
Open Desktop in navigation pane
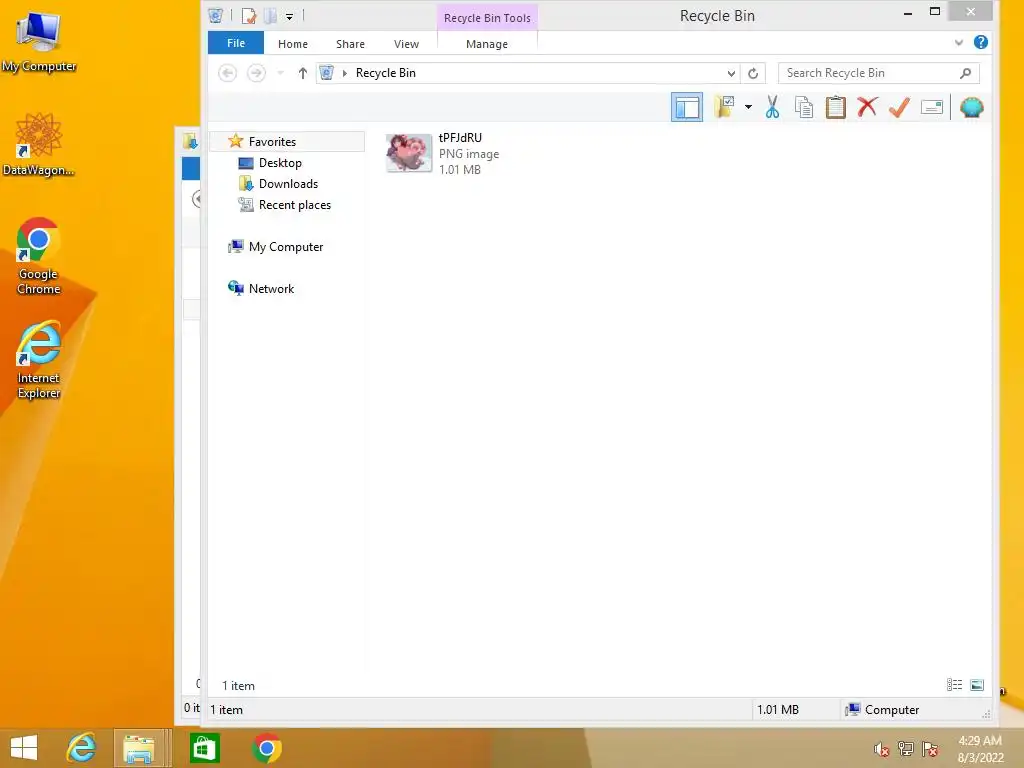280,163
